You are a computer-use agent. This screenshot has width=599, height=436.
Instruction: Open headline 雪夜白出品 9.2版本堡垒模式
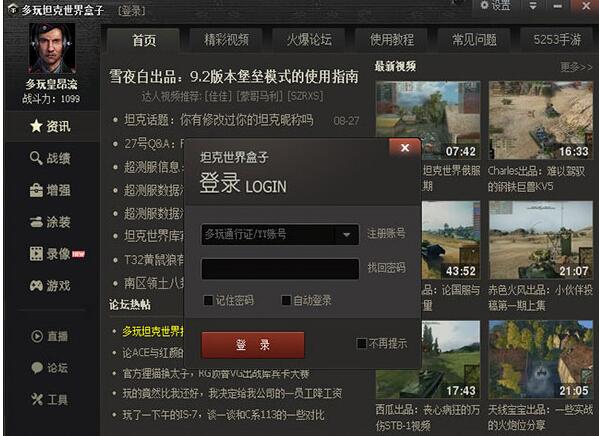click(234, 77)
